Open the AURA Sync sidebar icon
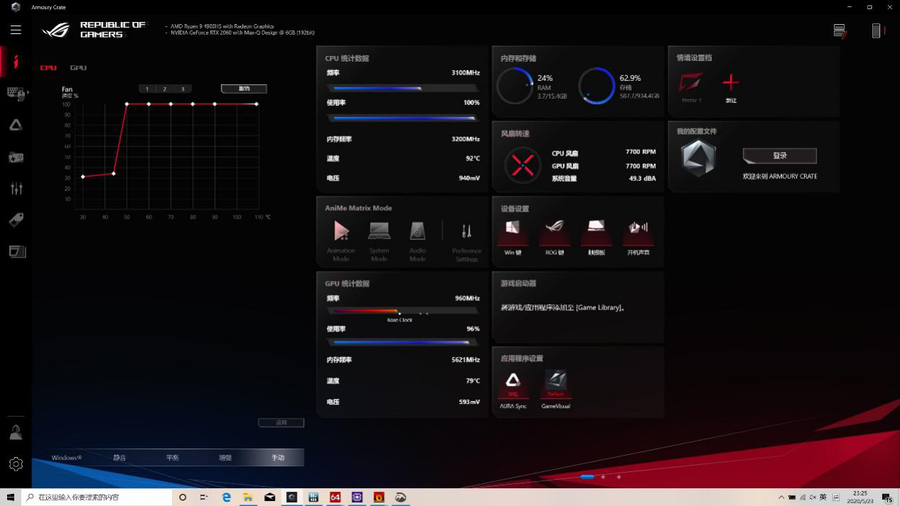900x506 pixels. click(x=16, y=125)
